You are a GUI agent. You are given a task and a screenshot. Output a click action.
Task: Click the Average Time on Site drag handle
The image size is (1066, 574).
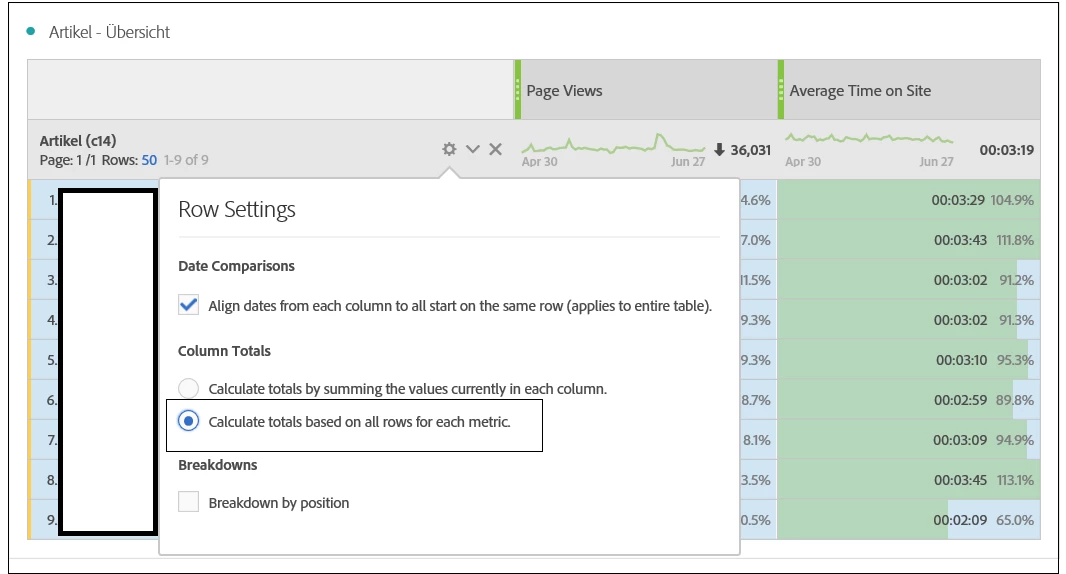[x=781, y=90]
